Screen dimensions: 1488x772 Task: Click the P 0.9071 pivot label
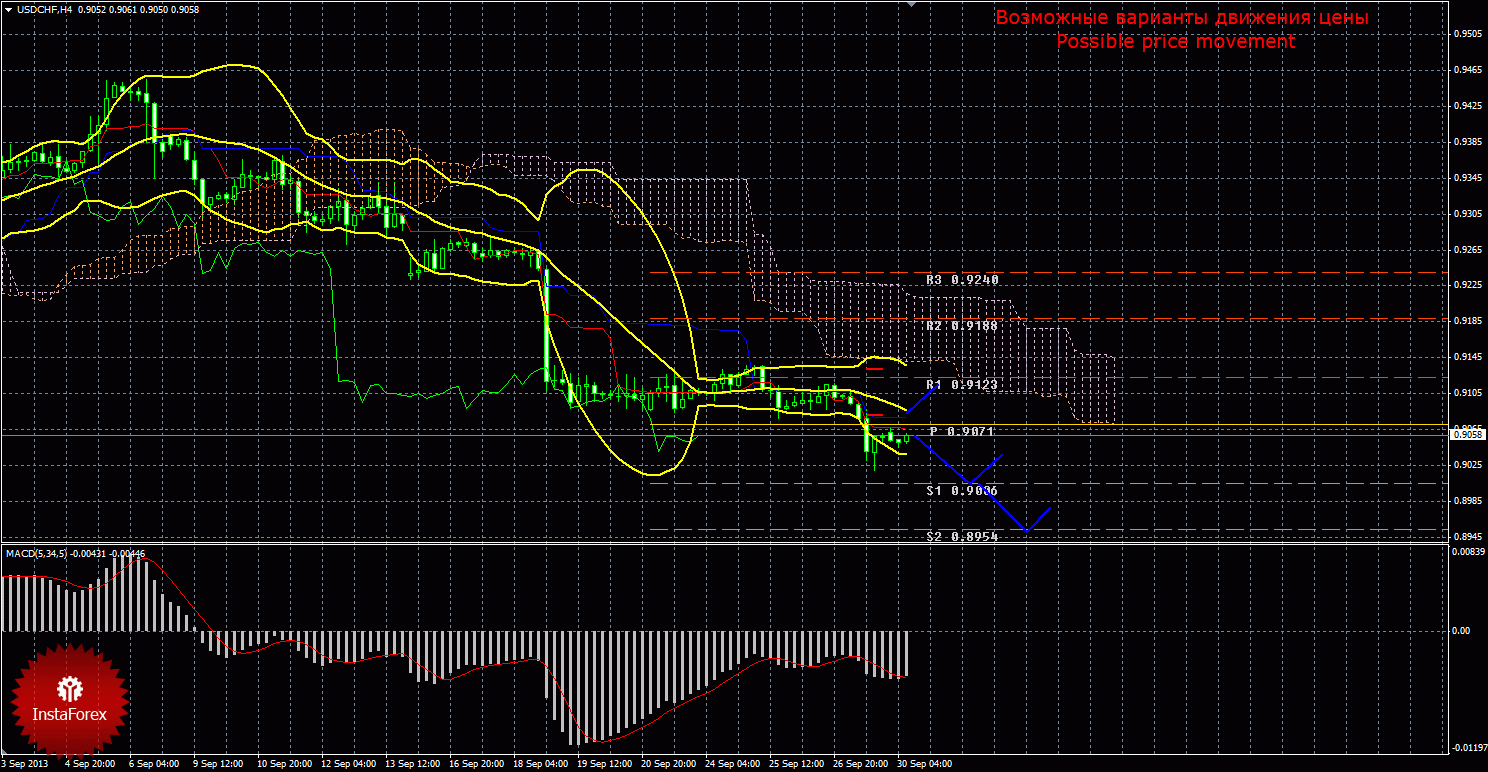point(962,431)
